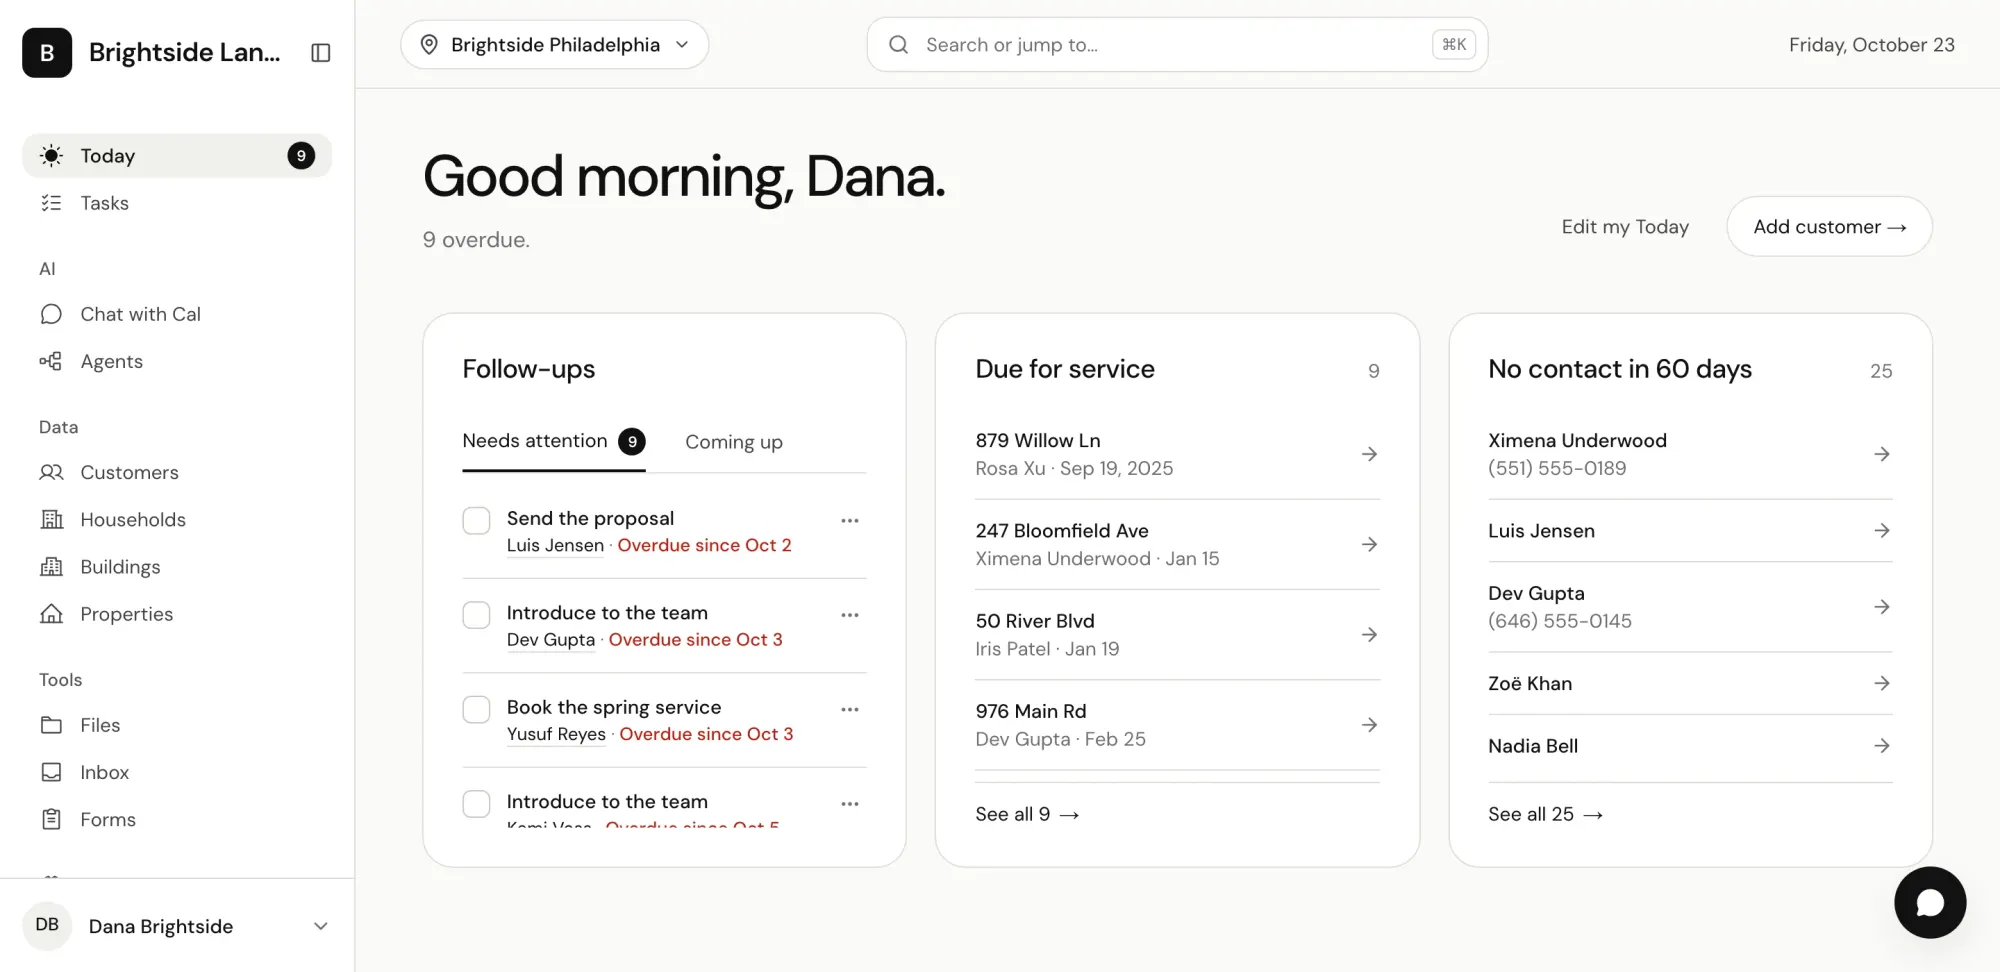The height and width of the screenshot is (972, 2000).
Task: Expand Brightside Philadelphia location dropdown
Action: (x=555, y=45)
